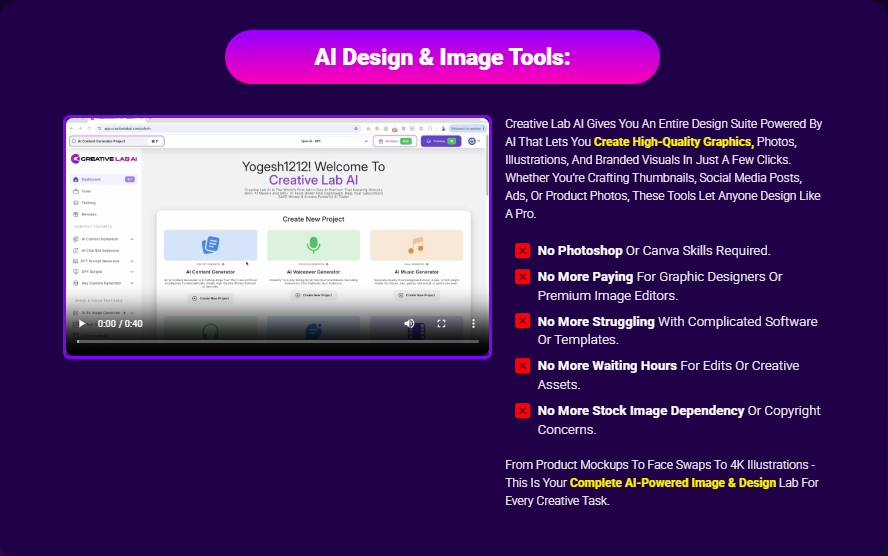Select Dashboard in the video's sidebar
The image size is (888, 556).
(104, 179)
